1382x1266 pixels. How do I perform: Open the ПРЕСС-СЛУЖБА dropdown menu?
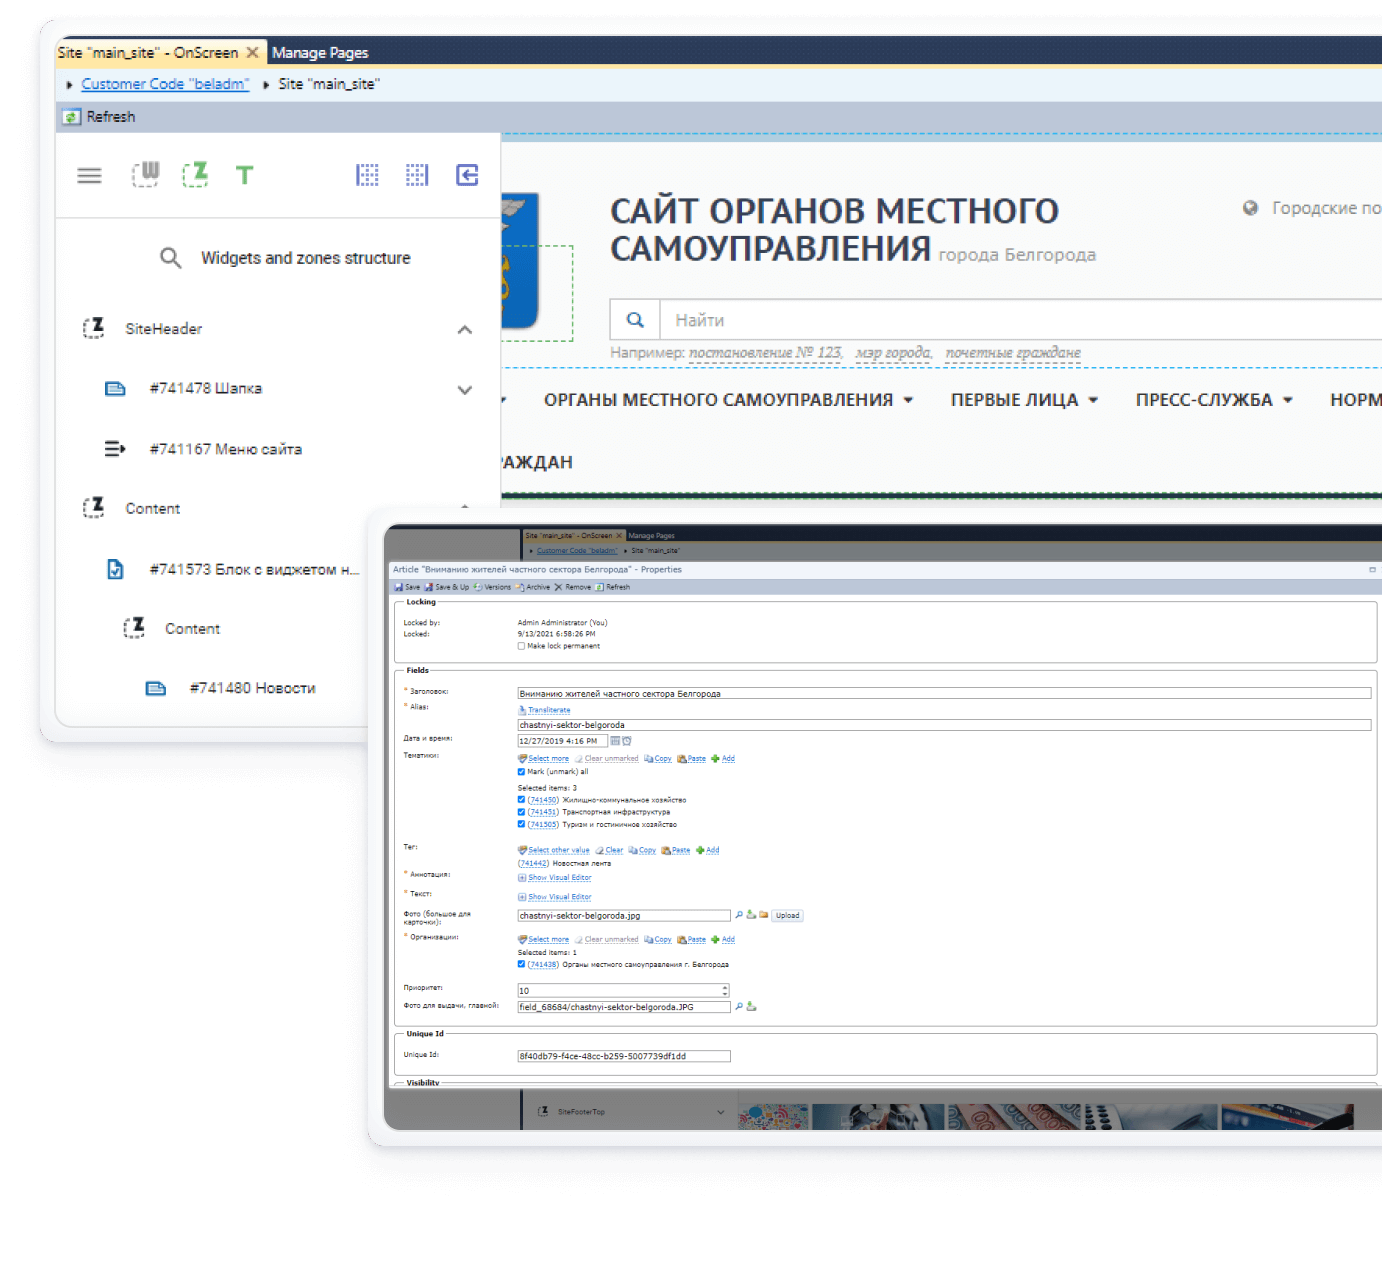coord(1214,400)
